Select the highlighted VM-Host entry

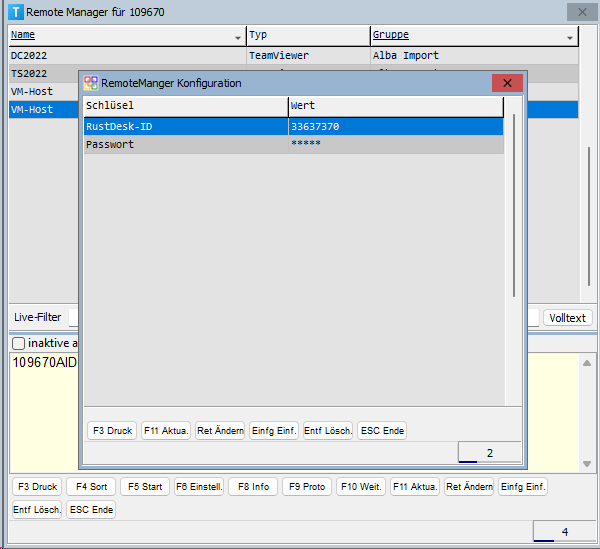coord(44,109)
